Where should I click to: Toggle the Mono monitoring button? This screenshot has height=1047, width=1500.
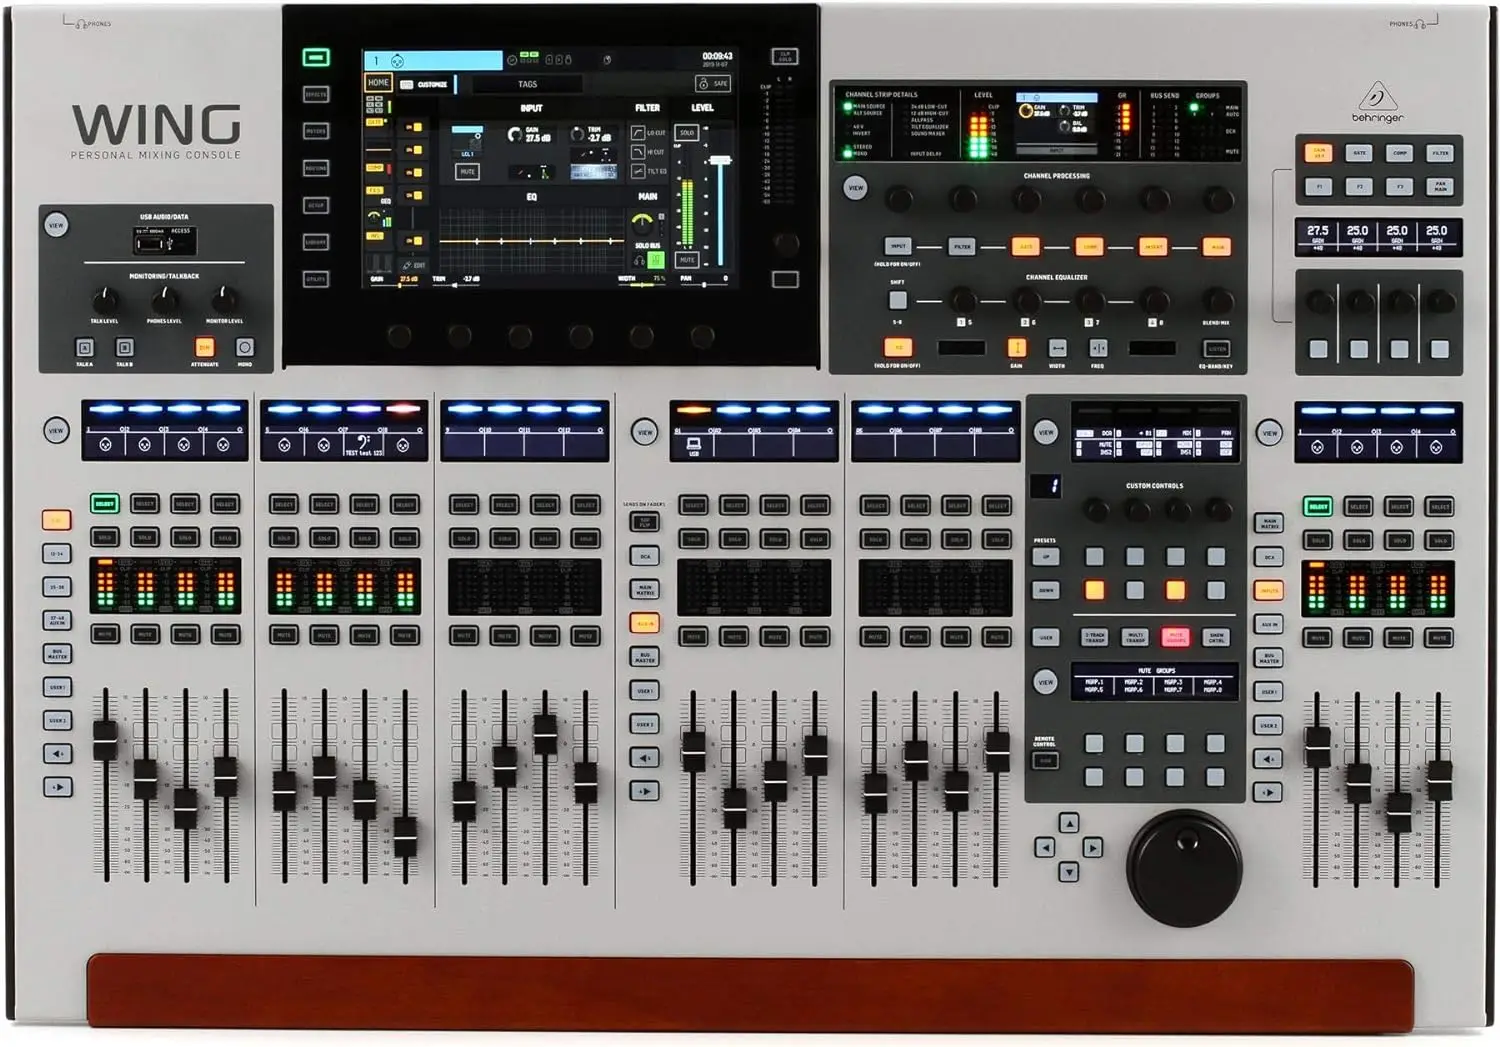click(x=245, y=348)
